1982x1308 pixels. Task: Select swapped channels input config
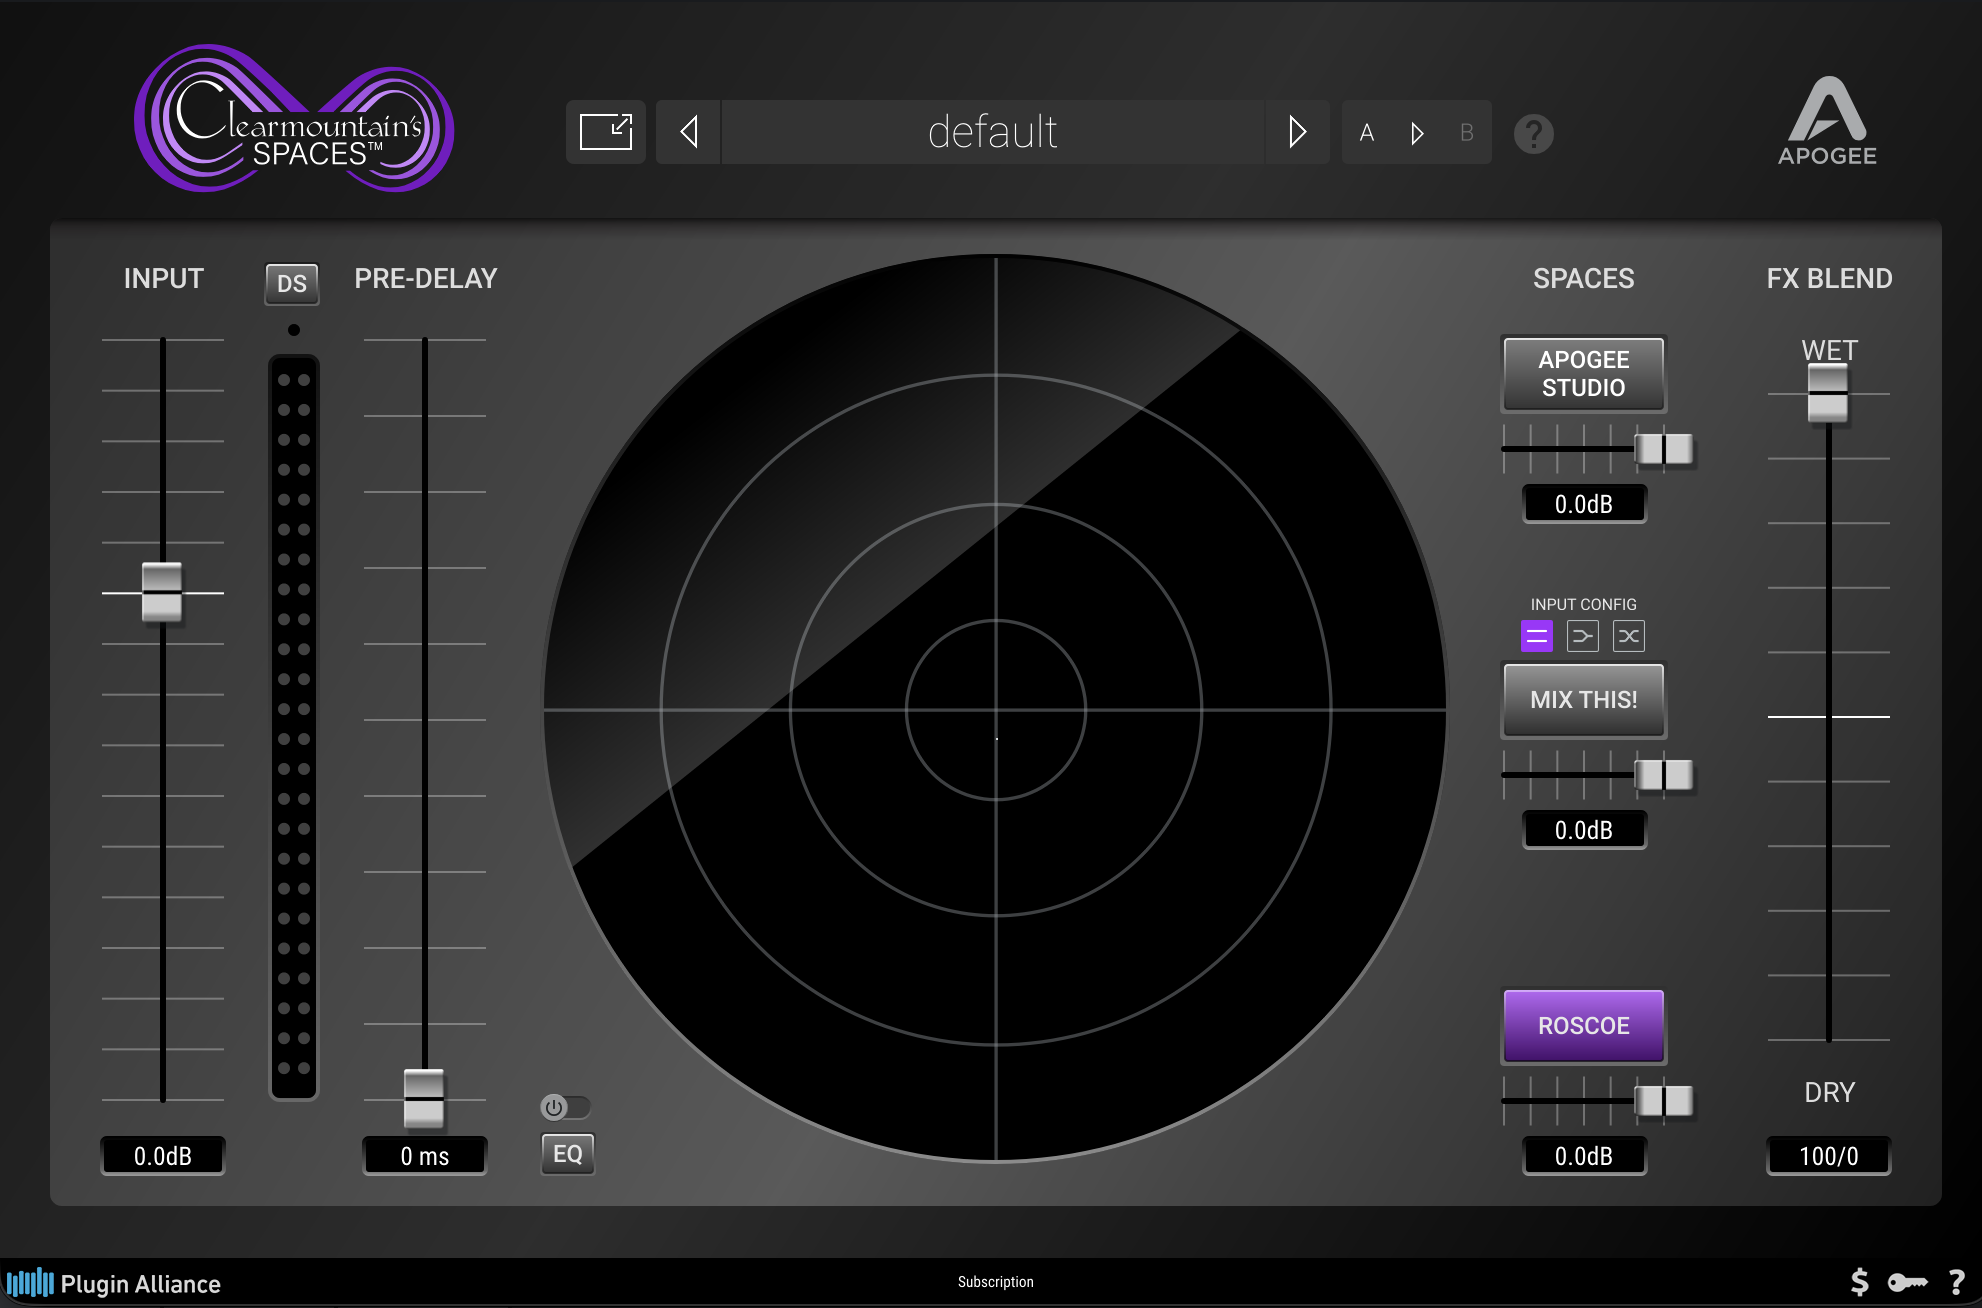[x=1629, y=636]
